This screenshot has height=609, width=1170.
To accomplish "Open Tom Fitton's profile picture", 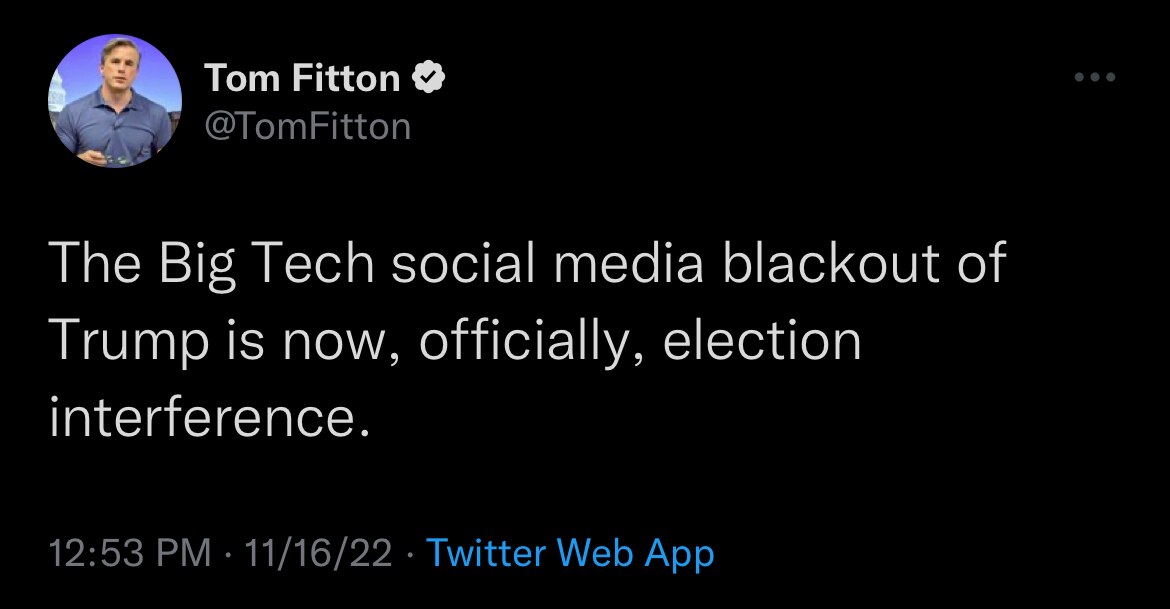I will [115, 101].
